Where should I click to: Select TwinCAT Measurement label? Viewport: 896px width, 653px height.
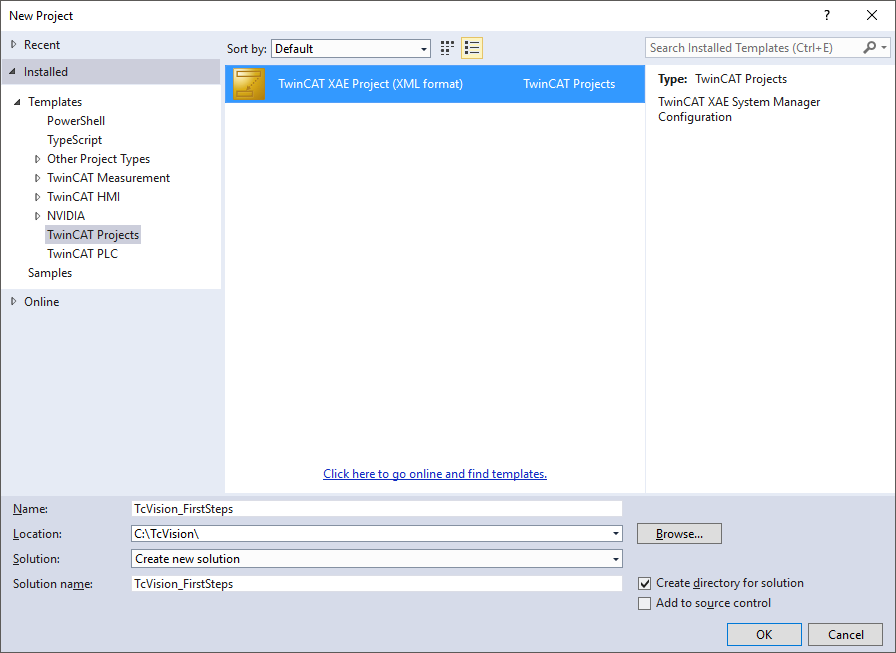coord(109,178)
